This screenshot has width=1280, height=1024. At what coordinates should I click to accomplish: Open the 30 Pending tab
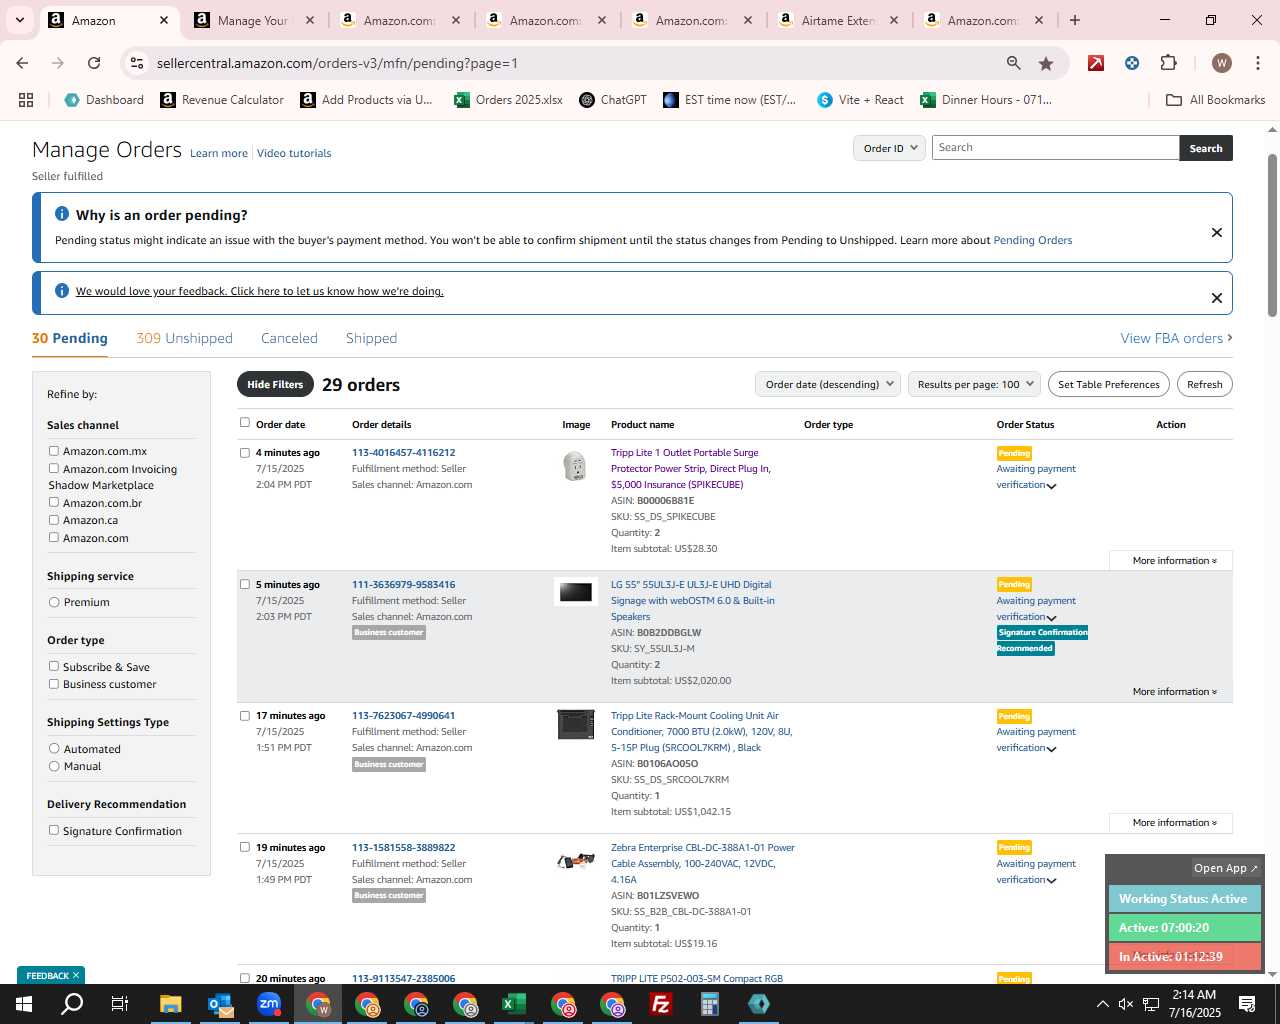(70, 338)
